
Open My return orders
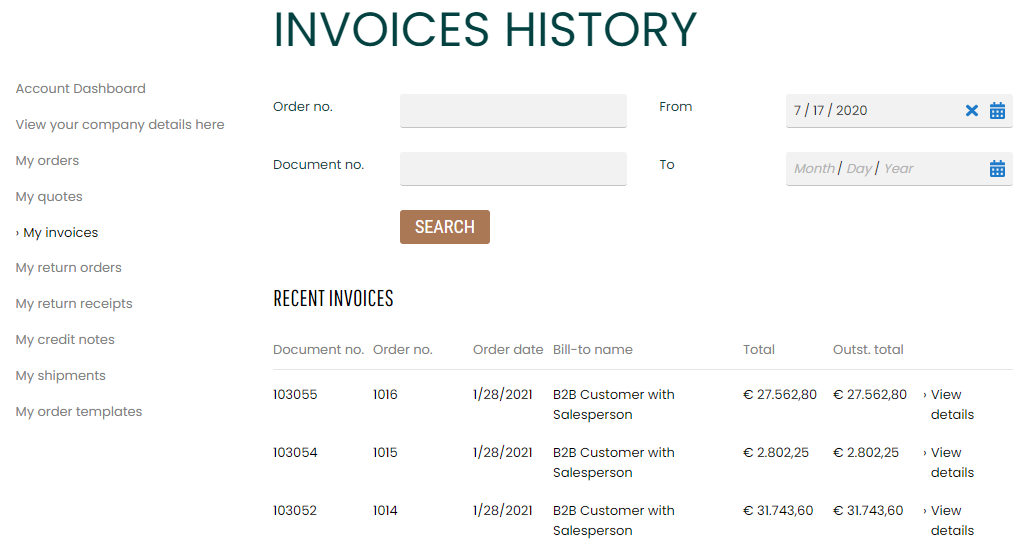(69, 267)
